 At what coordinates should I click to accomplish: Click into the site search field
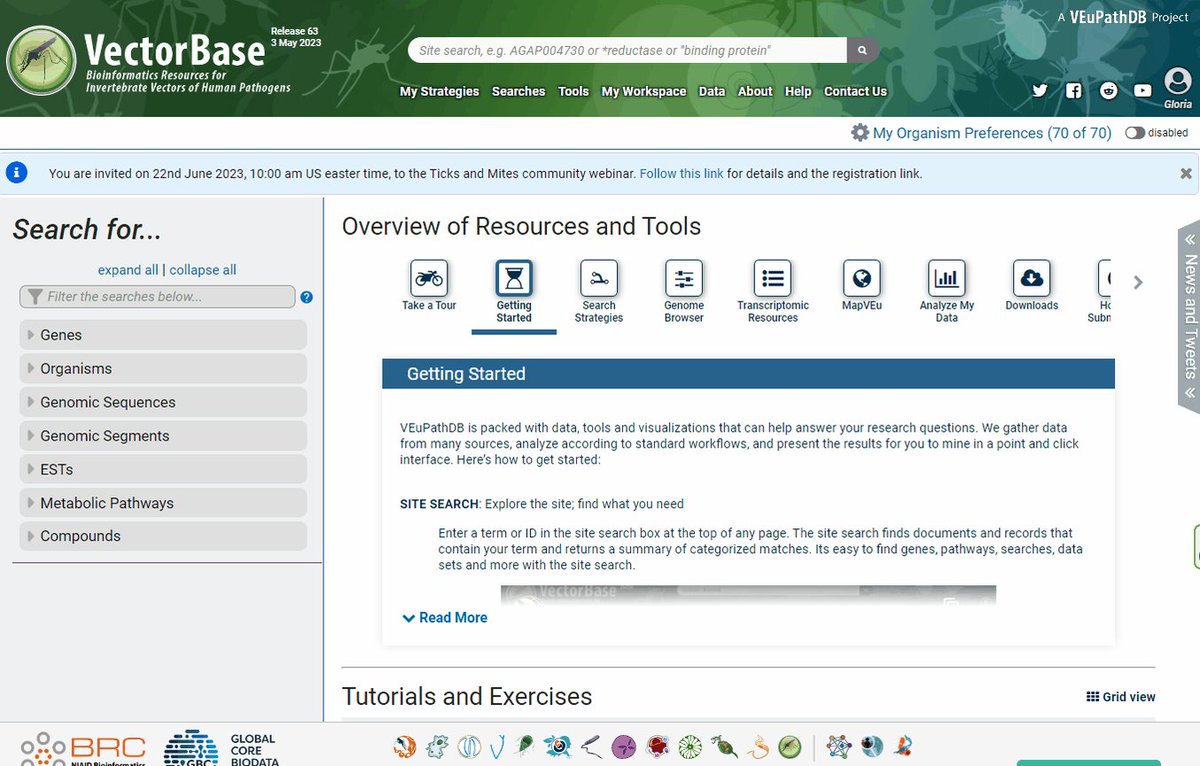point(628,50)
